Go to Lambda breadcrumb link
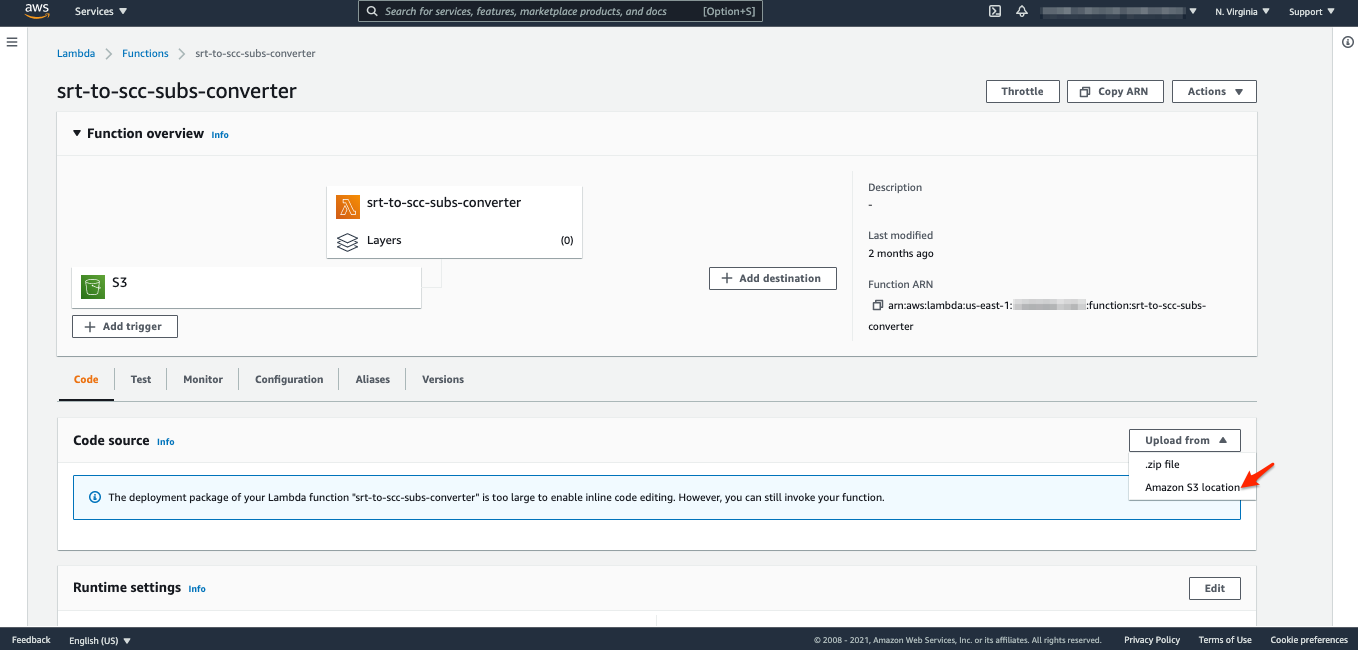Screen dimensions: 1358x650 coord(76,53)
